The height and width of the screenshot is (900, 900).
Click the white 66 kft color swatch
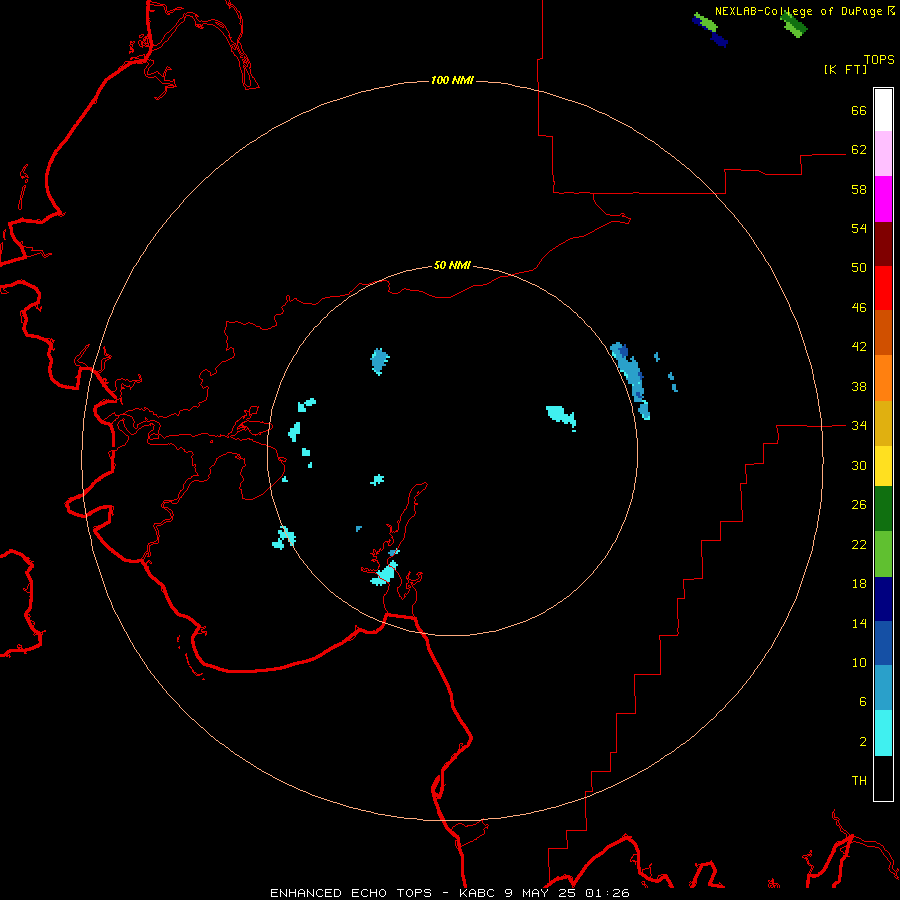883,110
